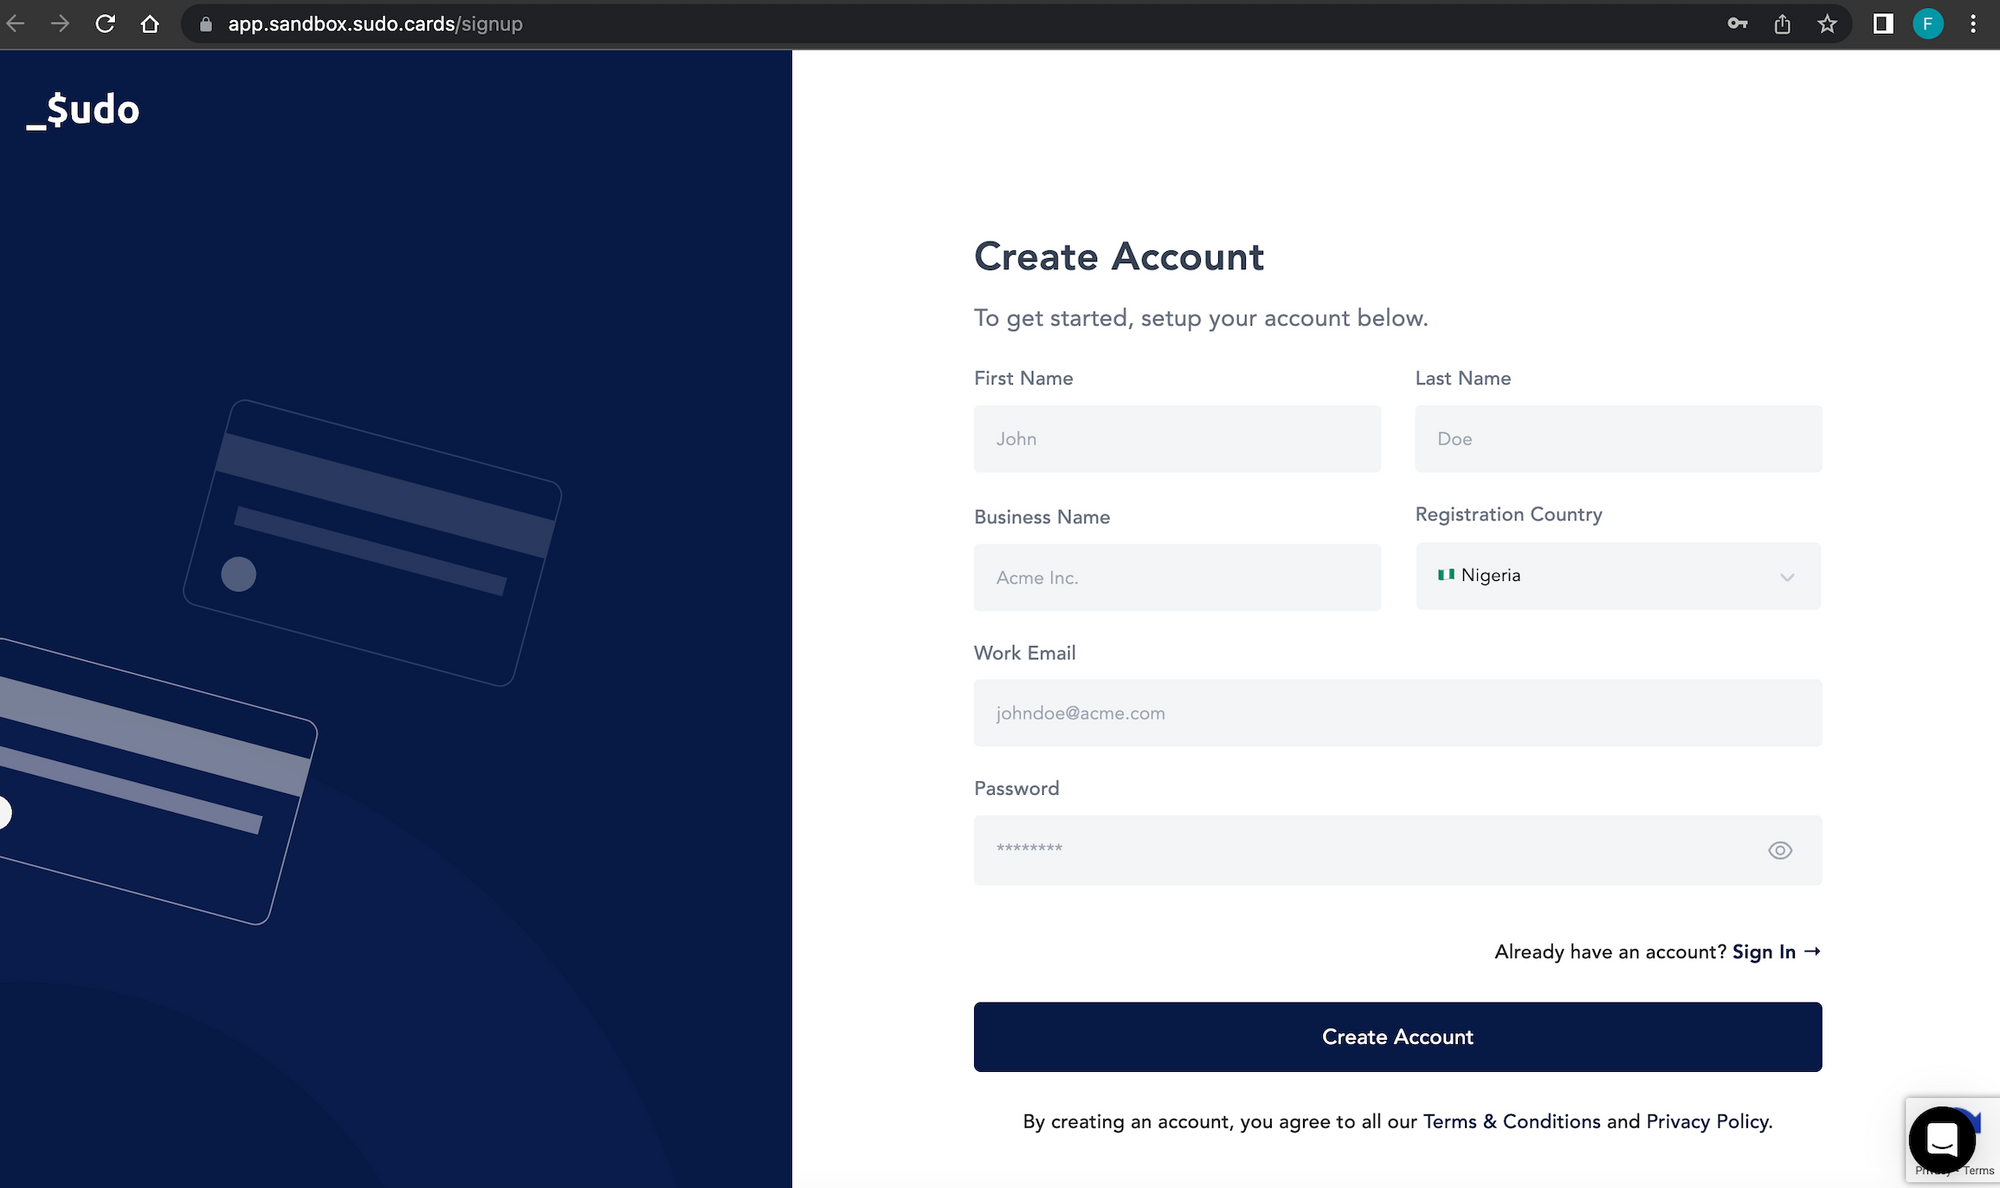The width and height of the screenshot is (2000, 1188).
Task: Click the Create Account button
Action: [x=1397, y=1037]
